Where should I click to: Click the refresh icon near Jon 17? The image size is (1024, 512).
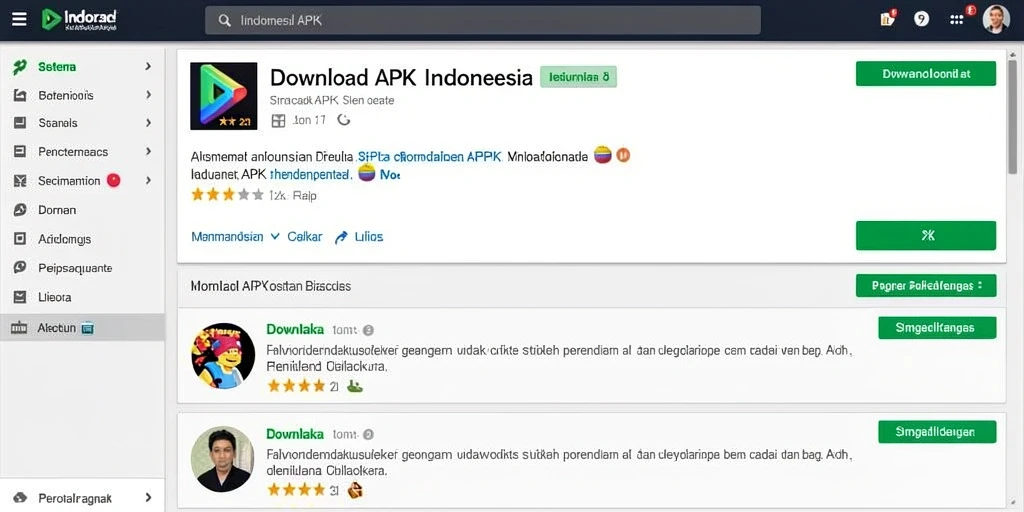click(344, 120)
